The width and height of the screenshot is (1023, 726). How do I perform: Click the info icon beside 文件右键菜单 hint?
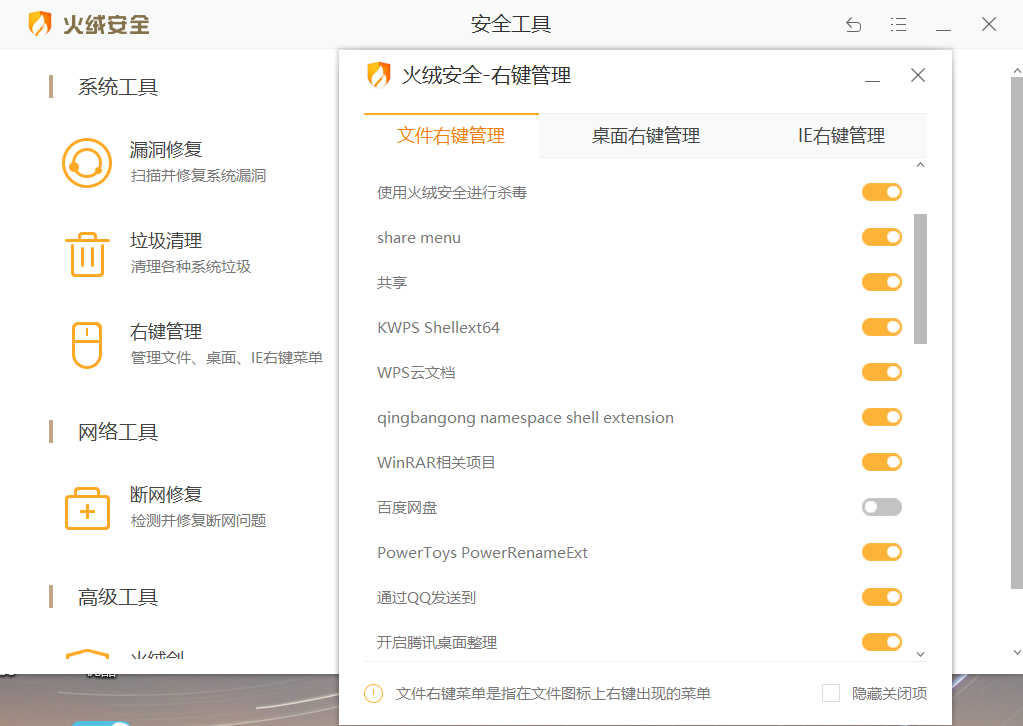tap(373, 693)
